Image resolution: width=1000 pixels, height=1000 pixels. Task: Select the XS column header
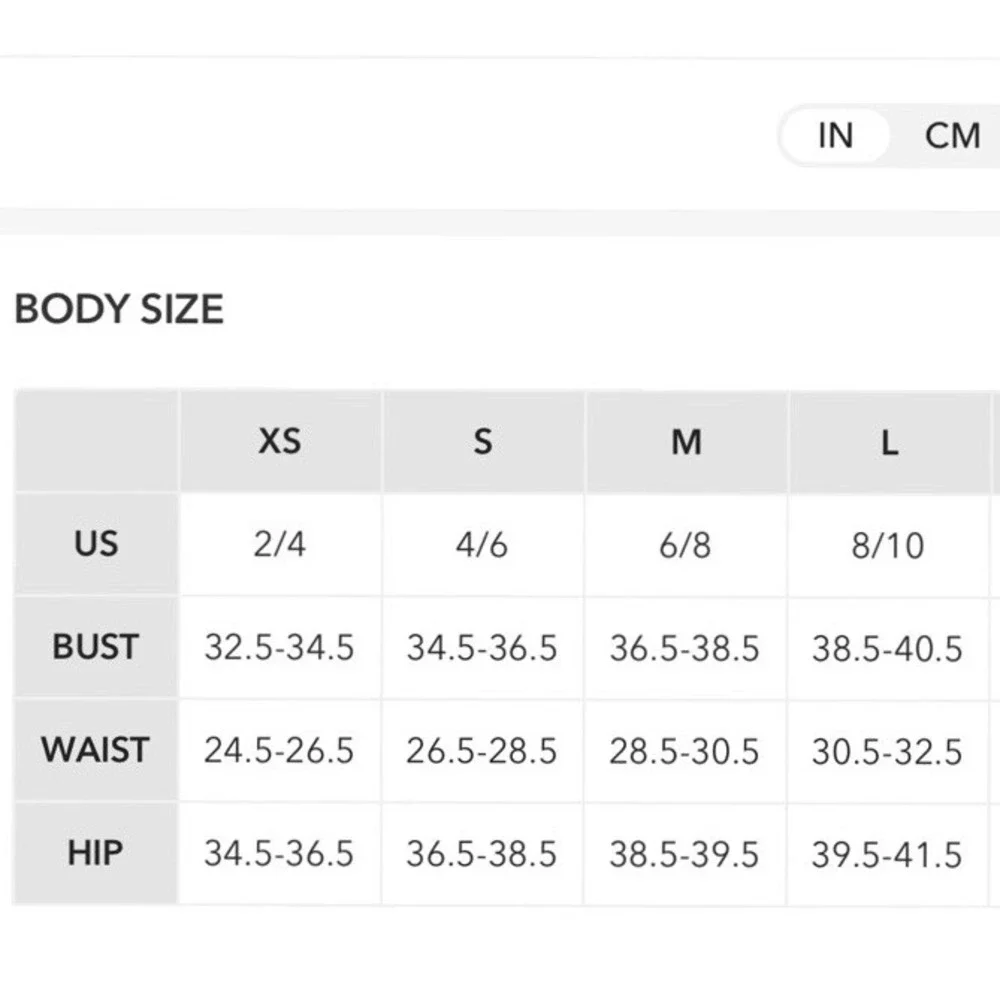click(x=280, y=441)
